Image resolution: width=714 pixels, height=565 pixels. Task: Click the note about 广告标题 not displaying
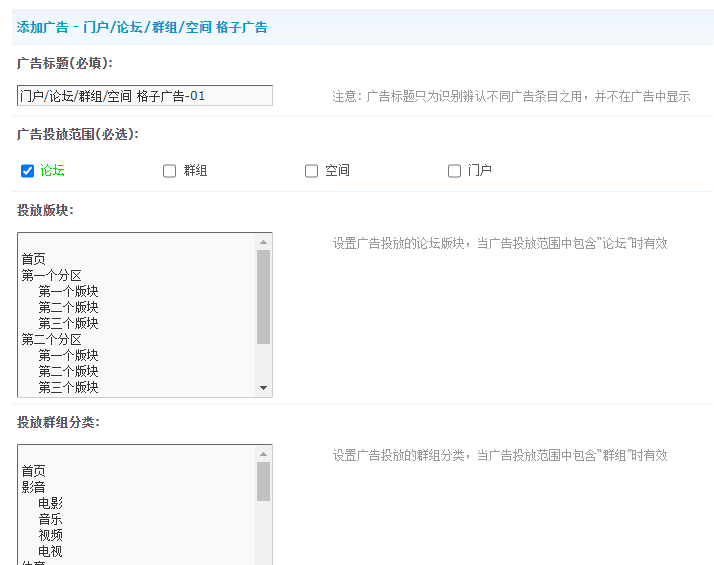[511, 97]
